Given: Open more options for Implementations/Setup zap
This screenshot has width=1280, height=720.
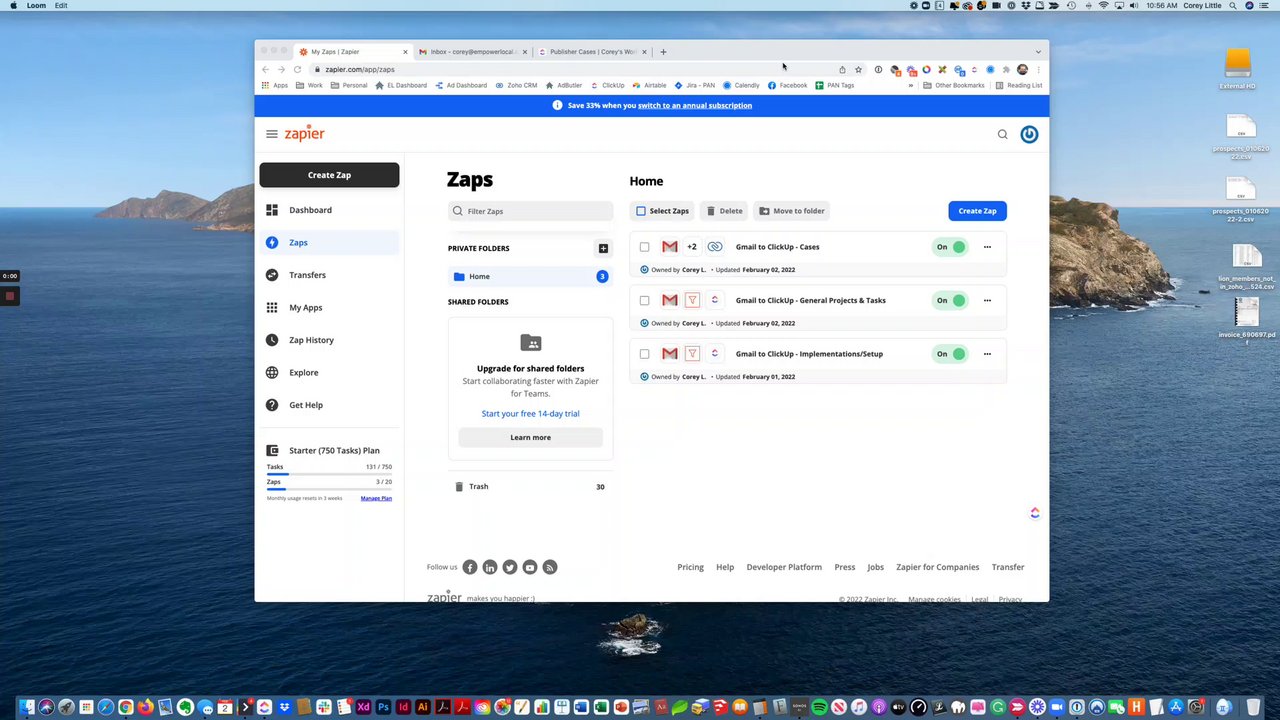Looking at the screenshot, I should tap(987, 354).
